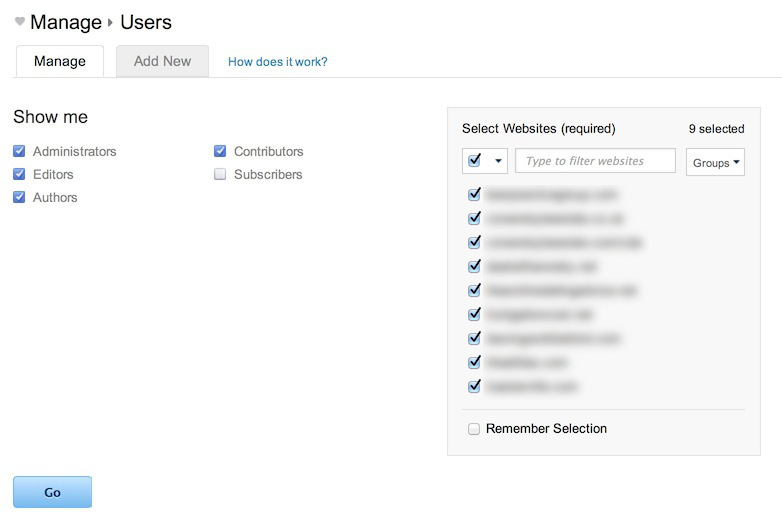
Task: Click the "9 selected" counter label
Action: pyautogui.click(x=716, y=129)
